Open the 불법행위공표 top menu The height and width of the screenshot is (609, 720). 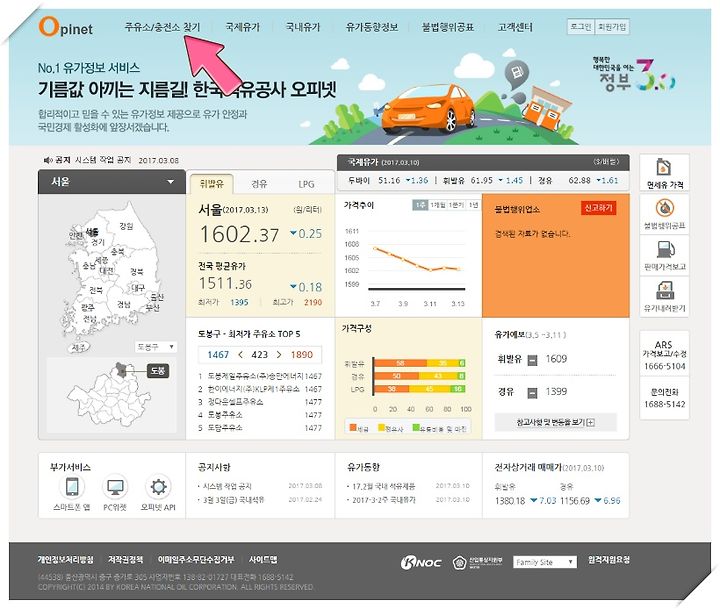click(448, 27)
